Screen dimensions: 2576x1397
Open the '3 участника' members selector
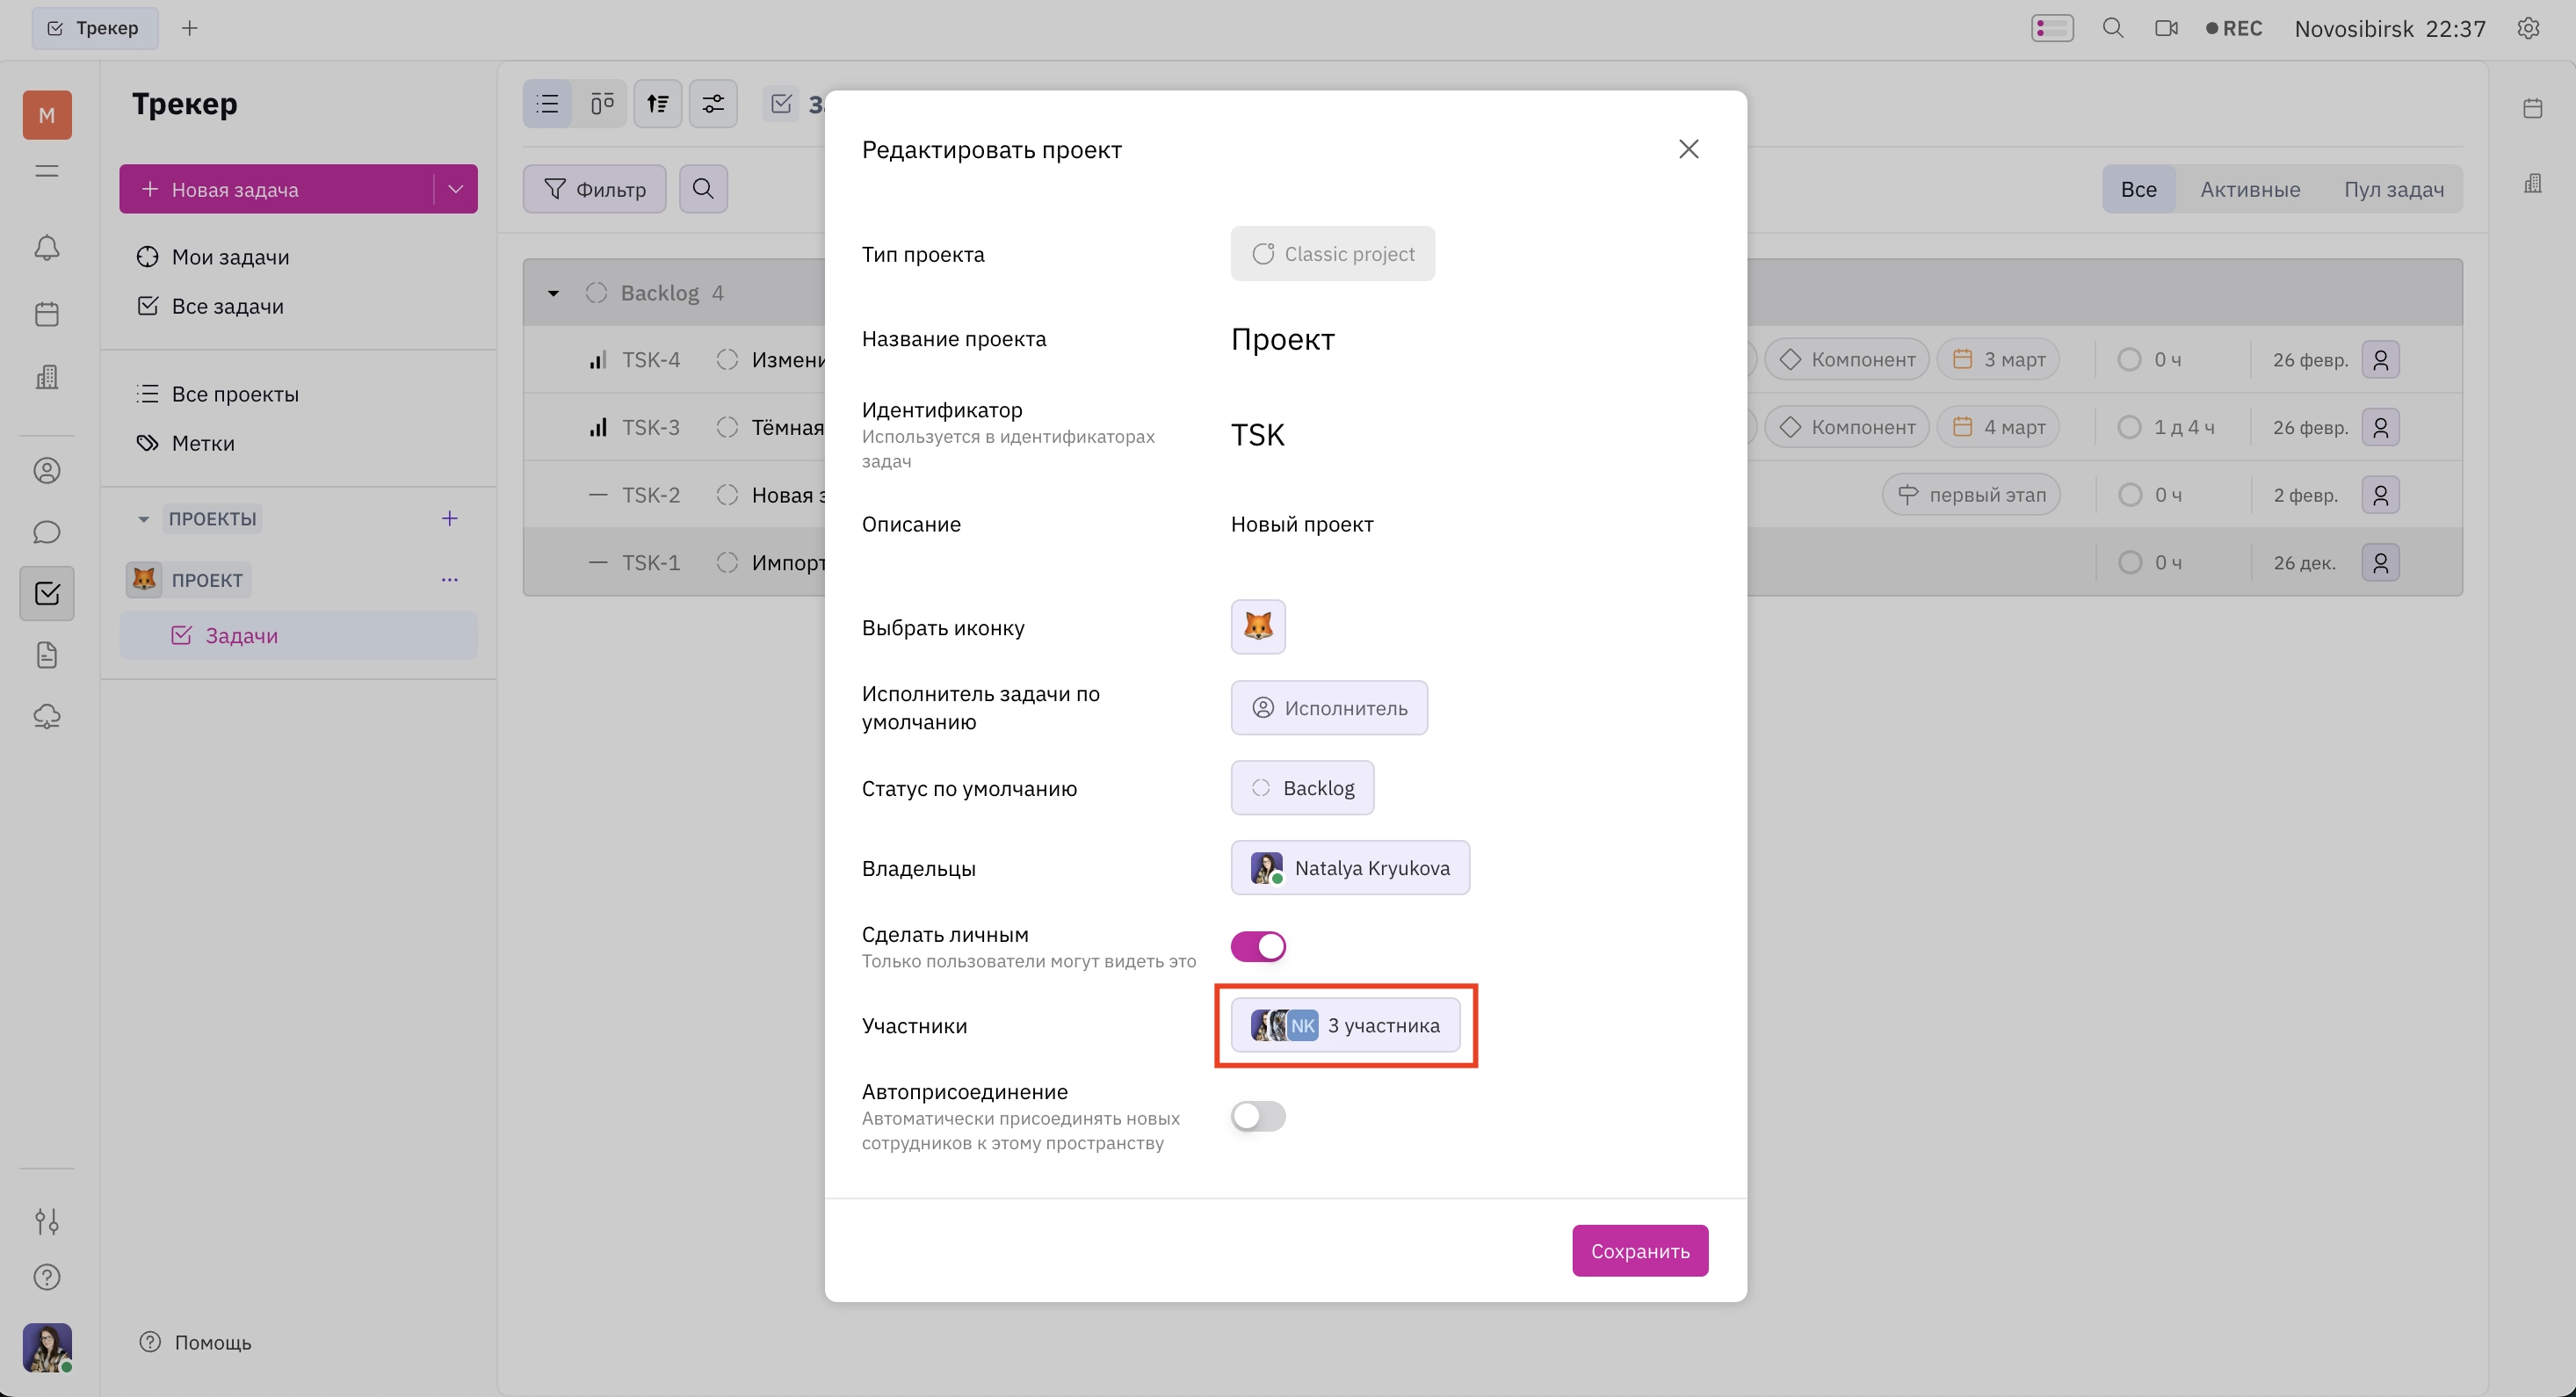(x=1345, y=1025)
